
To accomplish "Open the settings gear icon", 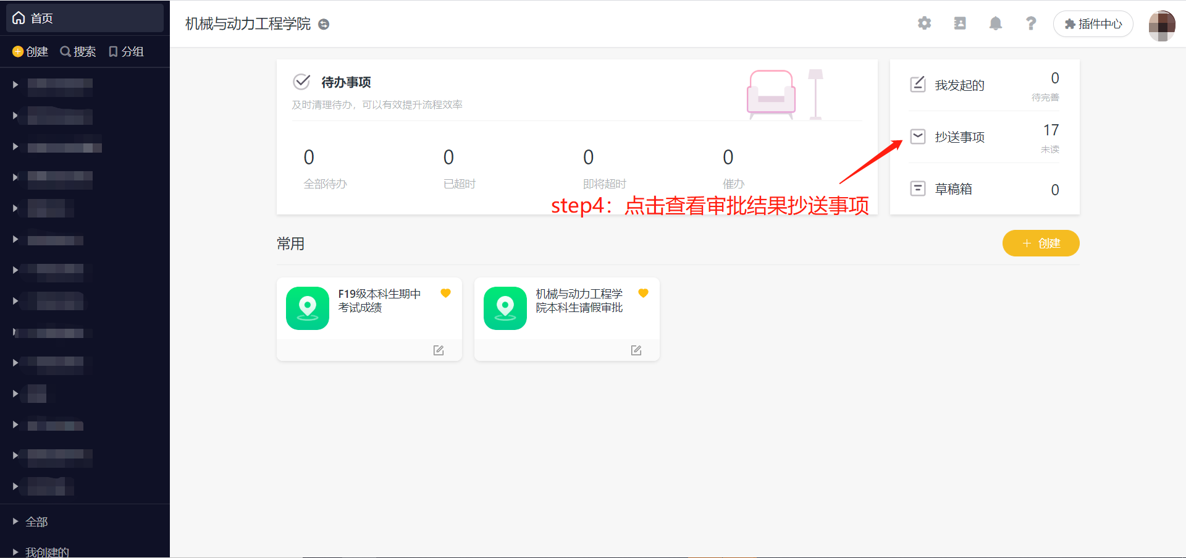I will 924,23.
